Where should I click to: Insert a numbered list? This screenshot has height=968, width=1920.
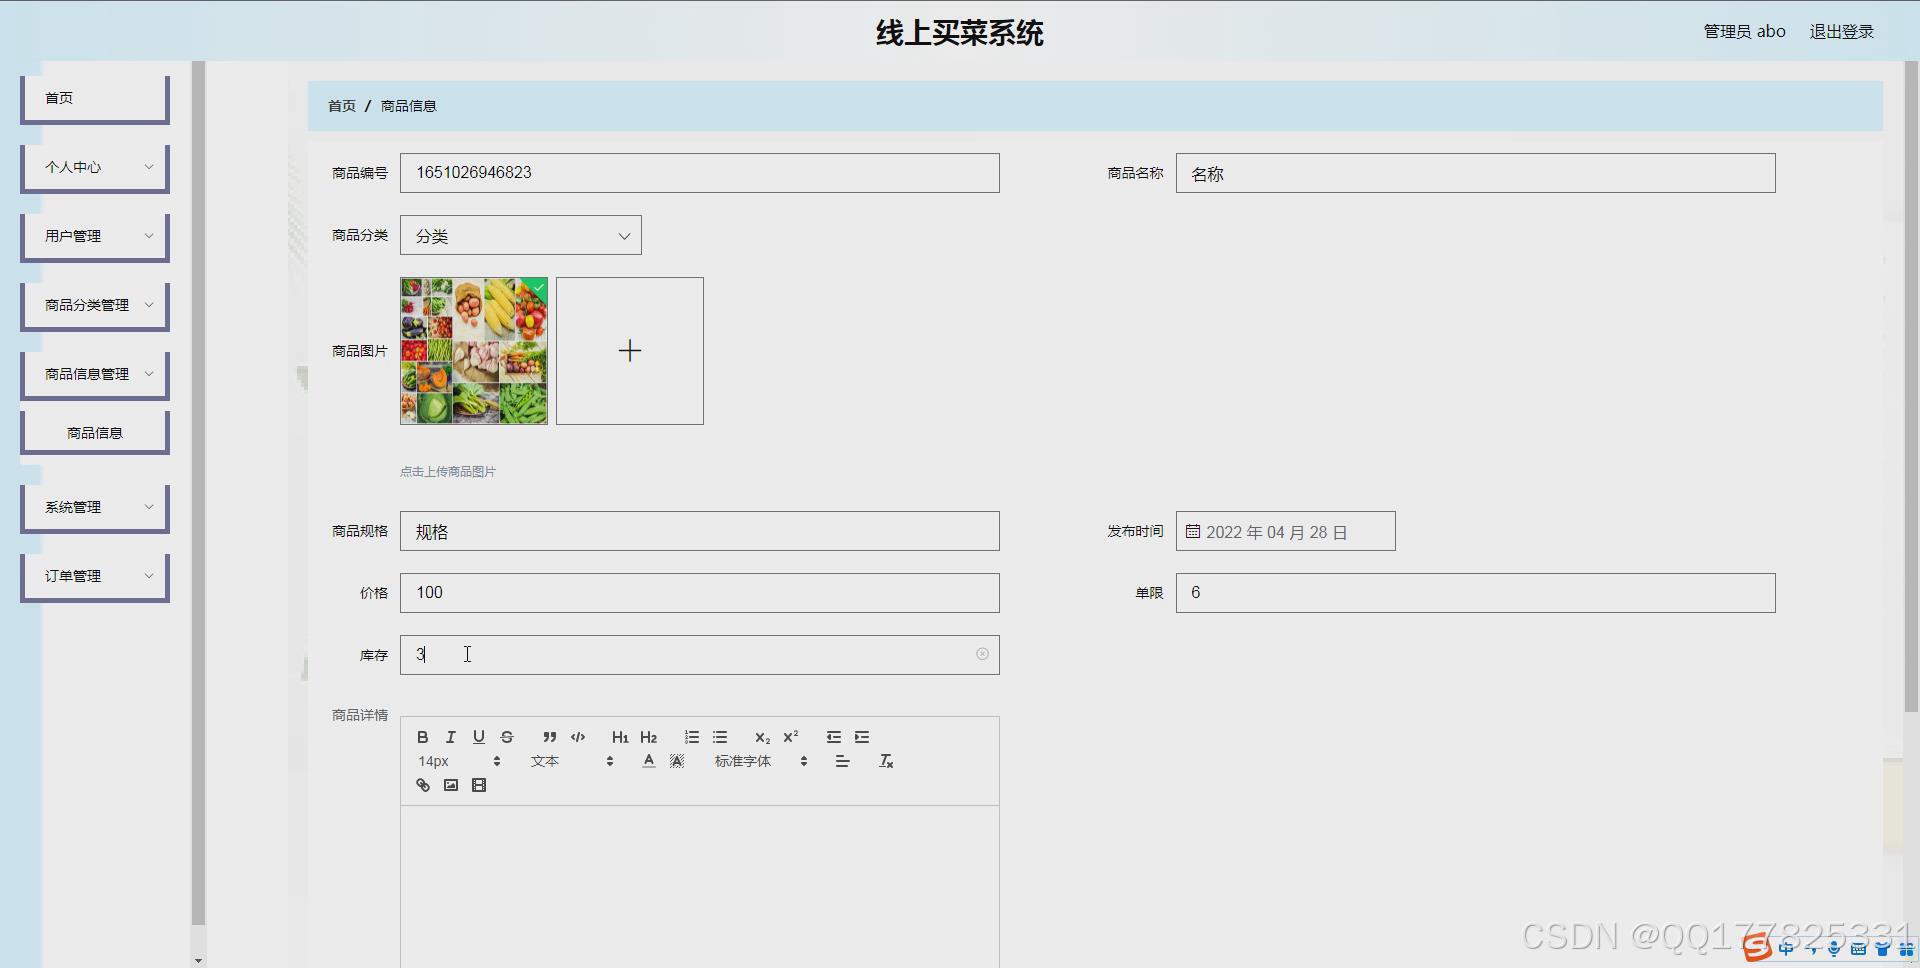tap(692, 737)
